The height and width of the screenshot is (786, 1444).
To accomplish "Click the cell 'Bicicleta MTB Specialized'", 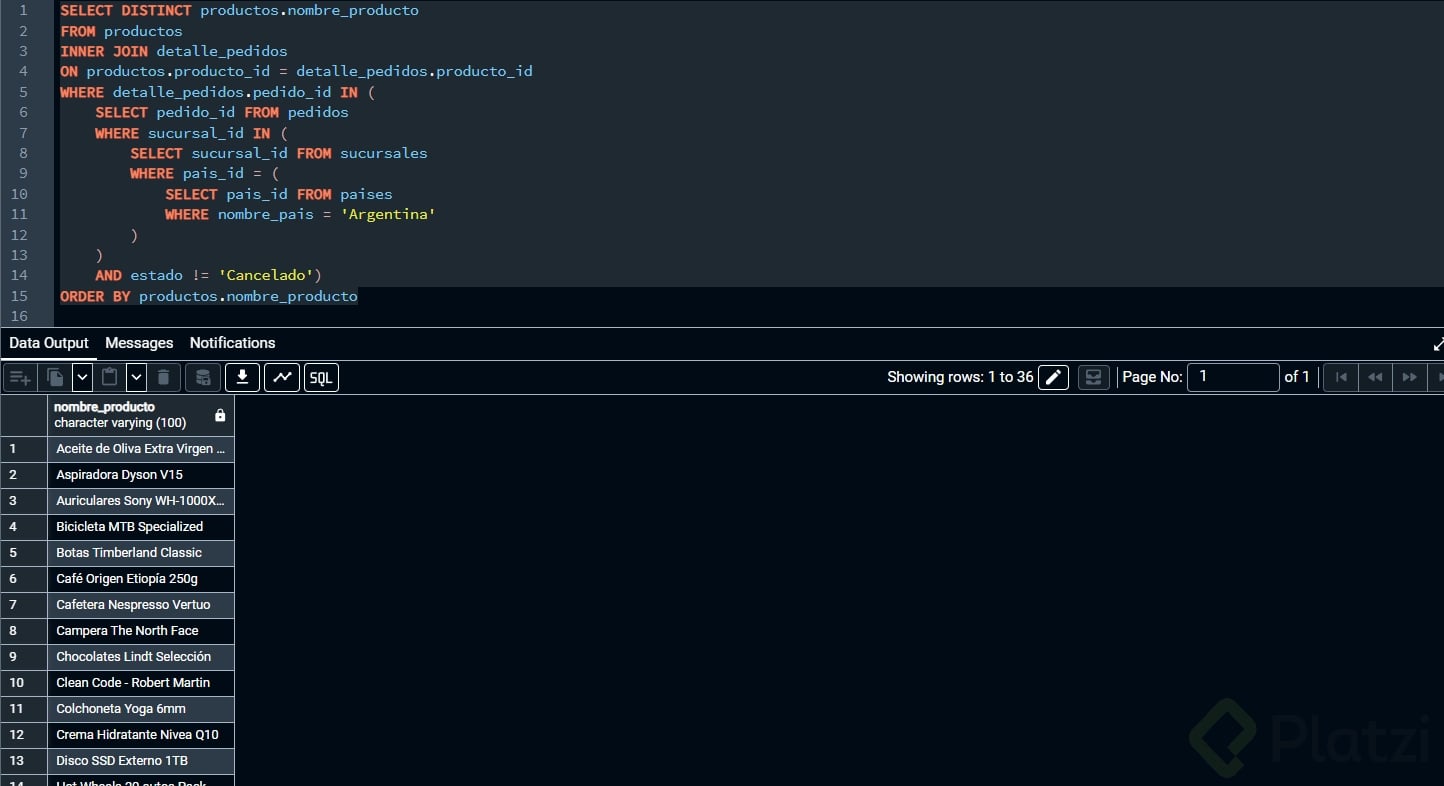I will pos(141,527).
